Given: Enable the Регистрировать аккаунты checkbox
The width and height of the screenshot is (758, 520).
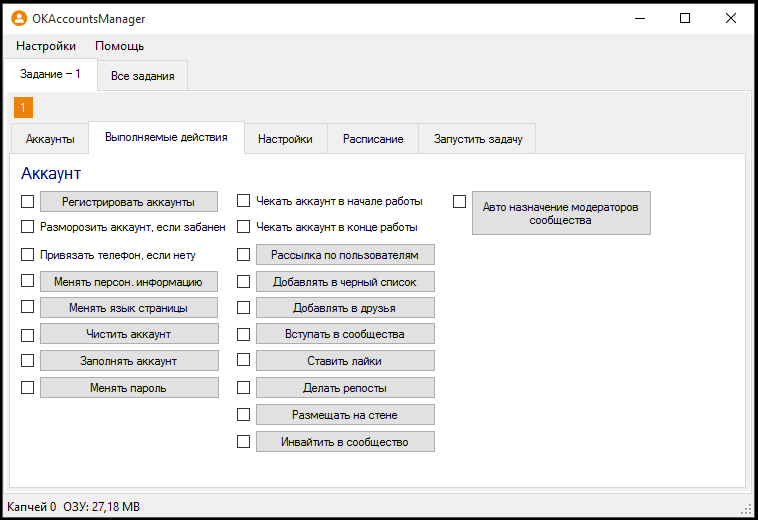Looking at the screenshot, I should click(28, 202).
